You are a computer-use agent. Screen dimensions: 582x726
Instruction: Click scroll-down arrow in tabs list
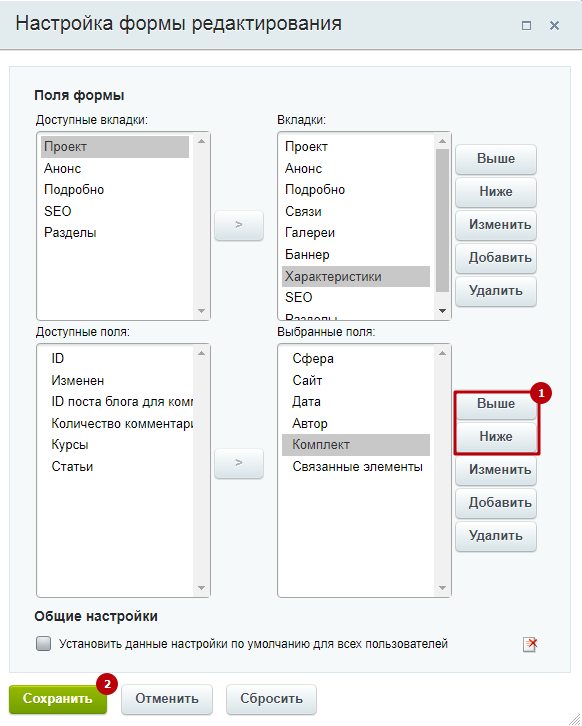442,311
